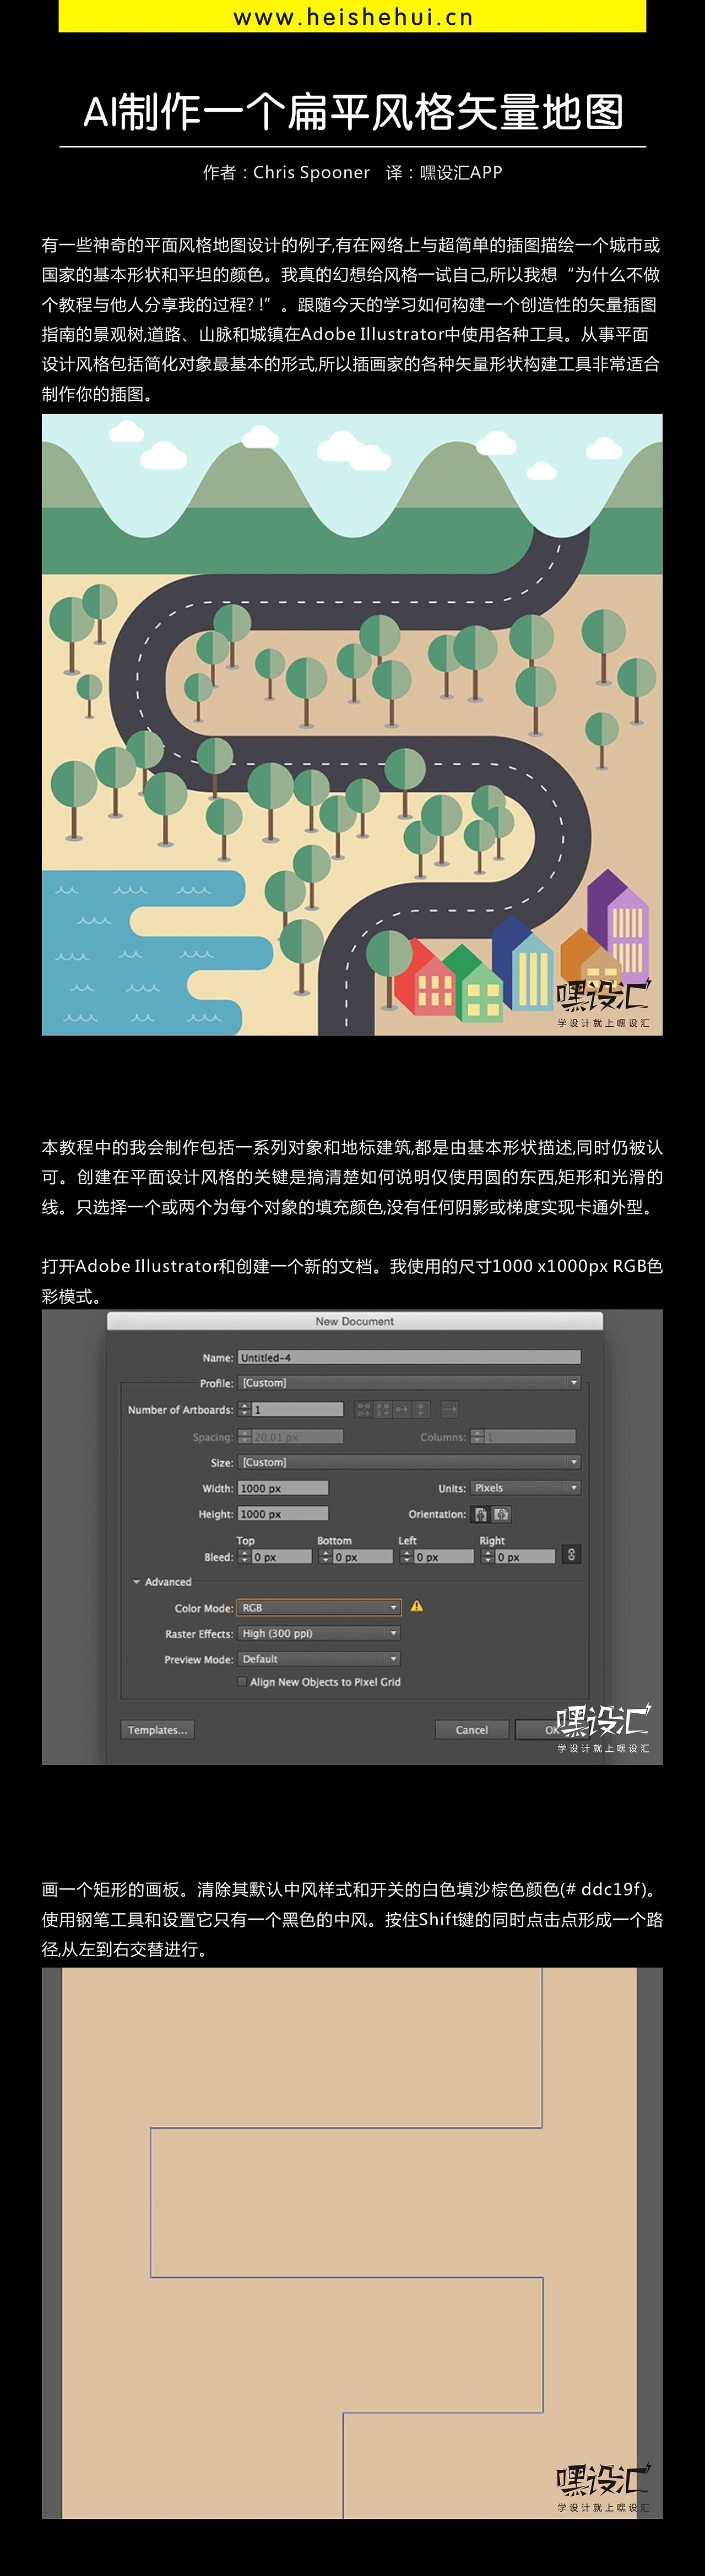Viewport: 705px width, 2576px height.
Task: Click the author line "Chris Spooner"
Action: (311, 172)
